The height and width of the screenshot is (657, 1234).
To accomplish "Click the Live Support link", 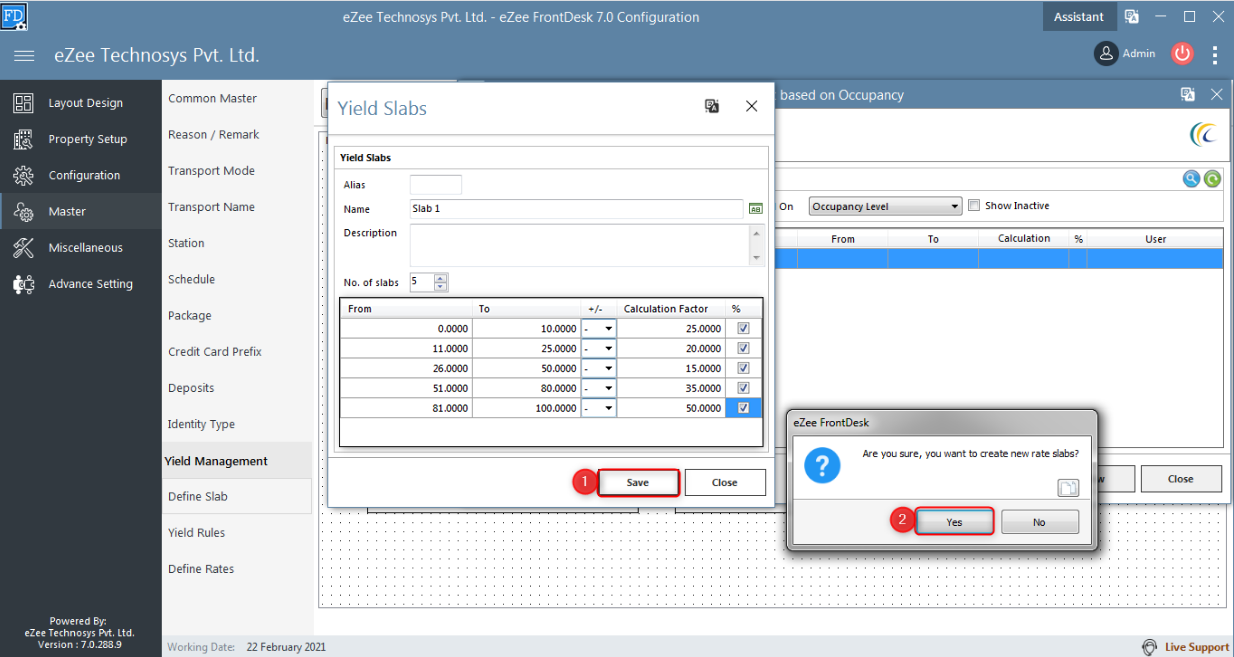I will pos(1197,647).
